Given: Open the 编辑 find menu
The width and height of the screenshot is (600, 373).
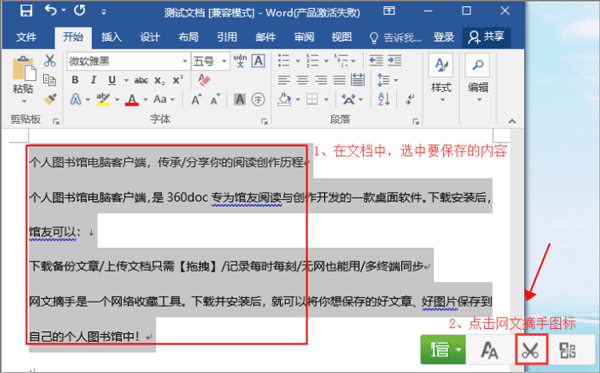Looking at the screenshot, I should click(x=478, y=78).
